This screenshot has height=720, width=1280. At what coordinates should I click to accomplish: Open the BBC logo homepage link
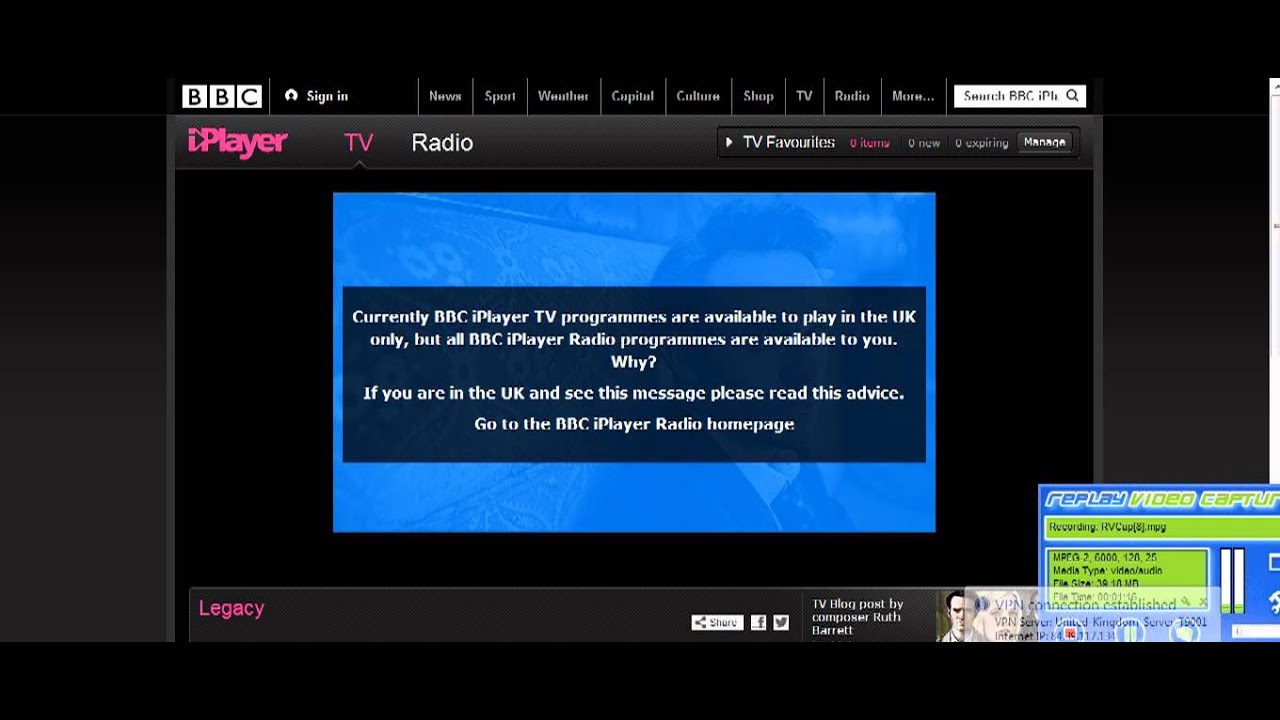click(x=222, y=96)
